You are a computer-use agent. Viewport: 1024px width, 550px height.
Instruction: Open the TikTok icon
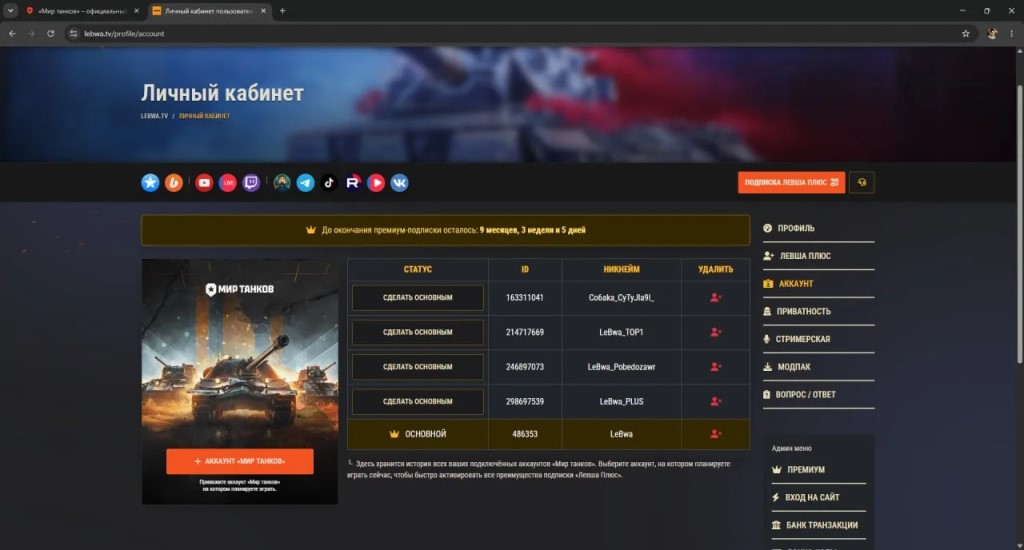click(x=329, y=183)
